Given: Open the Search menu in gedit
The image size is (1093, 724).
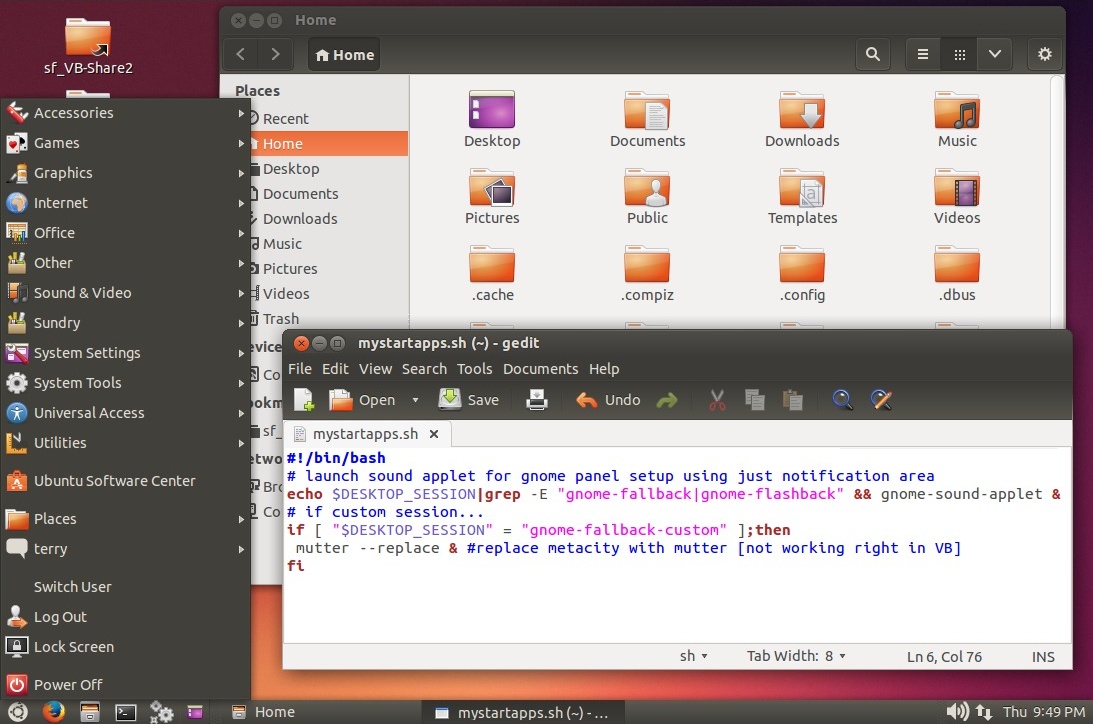Looking at the screenshot, I should tap(424, 369).
